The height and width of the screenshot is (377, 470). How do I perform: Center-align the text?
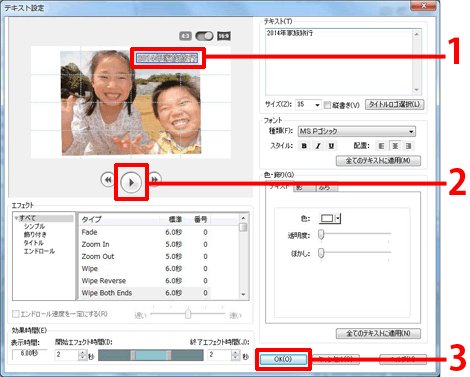point(395,146)
